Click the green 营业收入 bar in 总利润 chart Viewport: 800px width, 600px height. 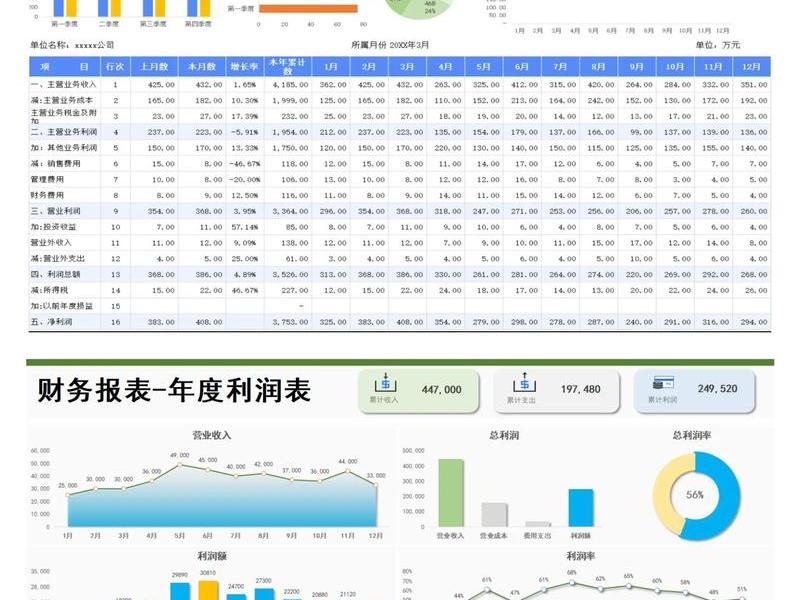click(x=451, y=493)
